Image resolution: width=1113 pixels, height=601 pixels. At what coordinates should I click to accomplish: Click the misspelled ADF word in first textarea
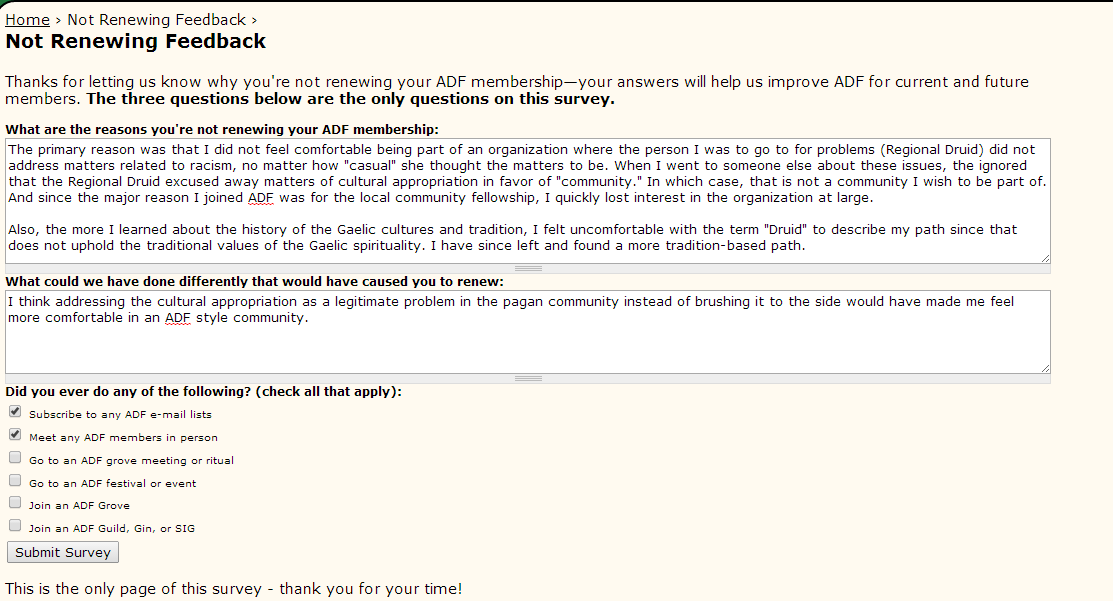pyautogui.click(x=261, y=198)
